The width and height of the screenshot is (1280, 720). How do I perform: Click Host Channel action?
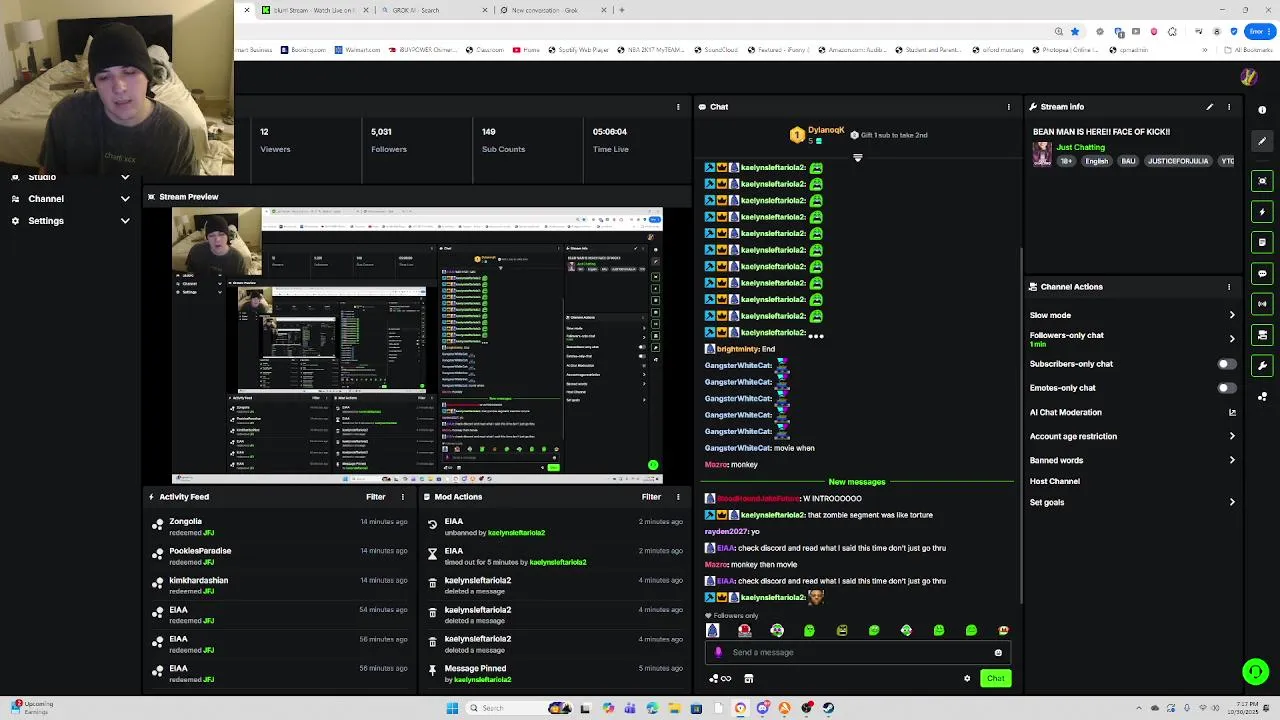1055,481
